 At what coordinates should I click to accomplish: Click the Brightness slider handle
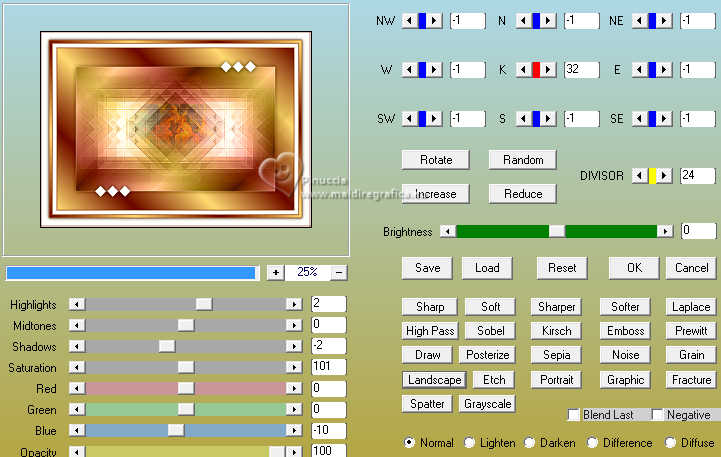pos(557,231)
